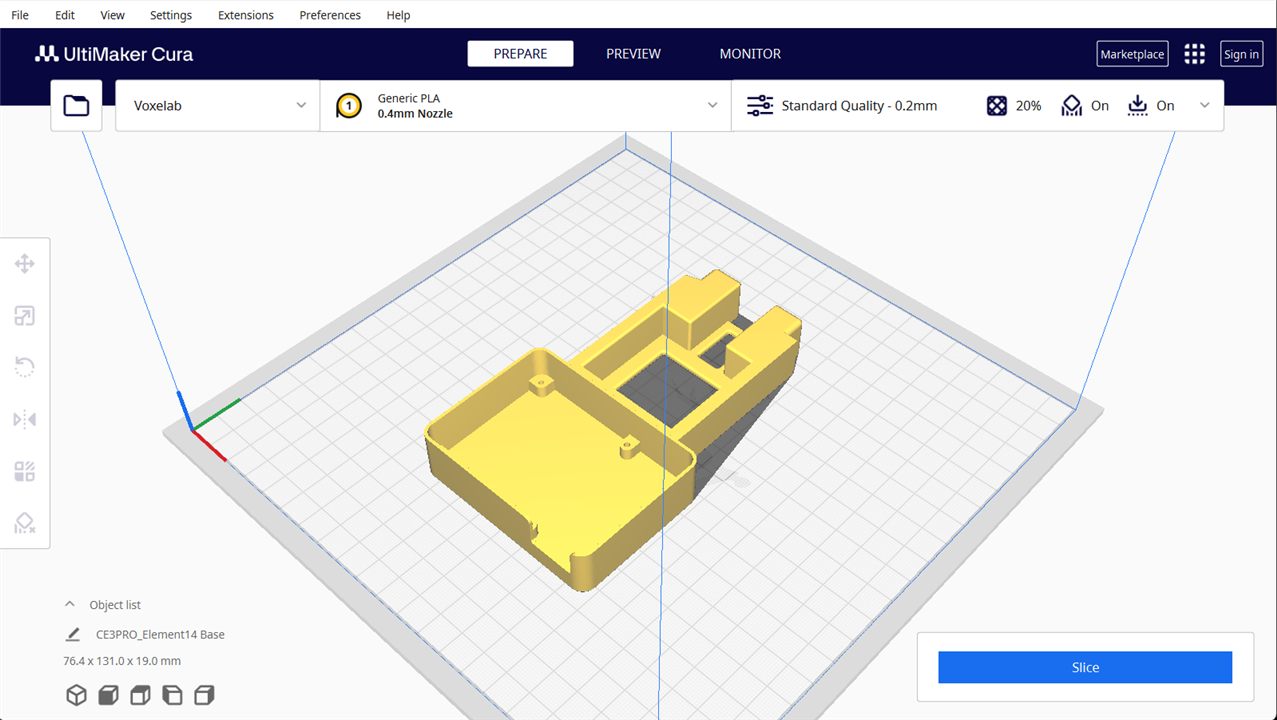Open the View menu

pyautogui.click(x=113, y=15)
